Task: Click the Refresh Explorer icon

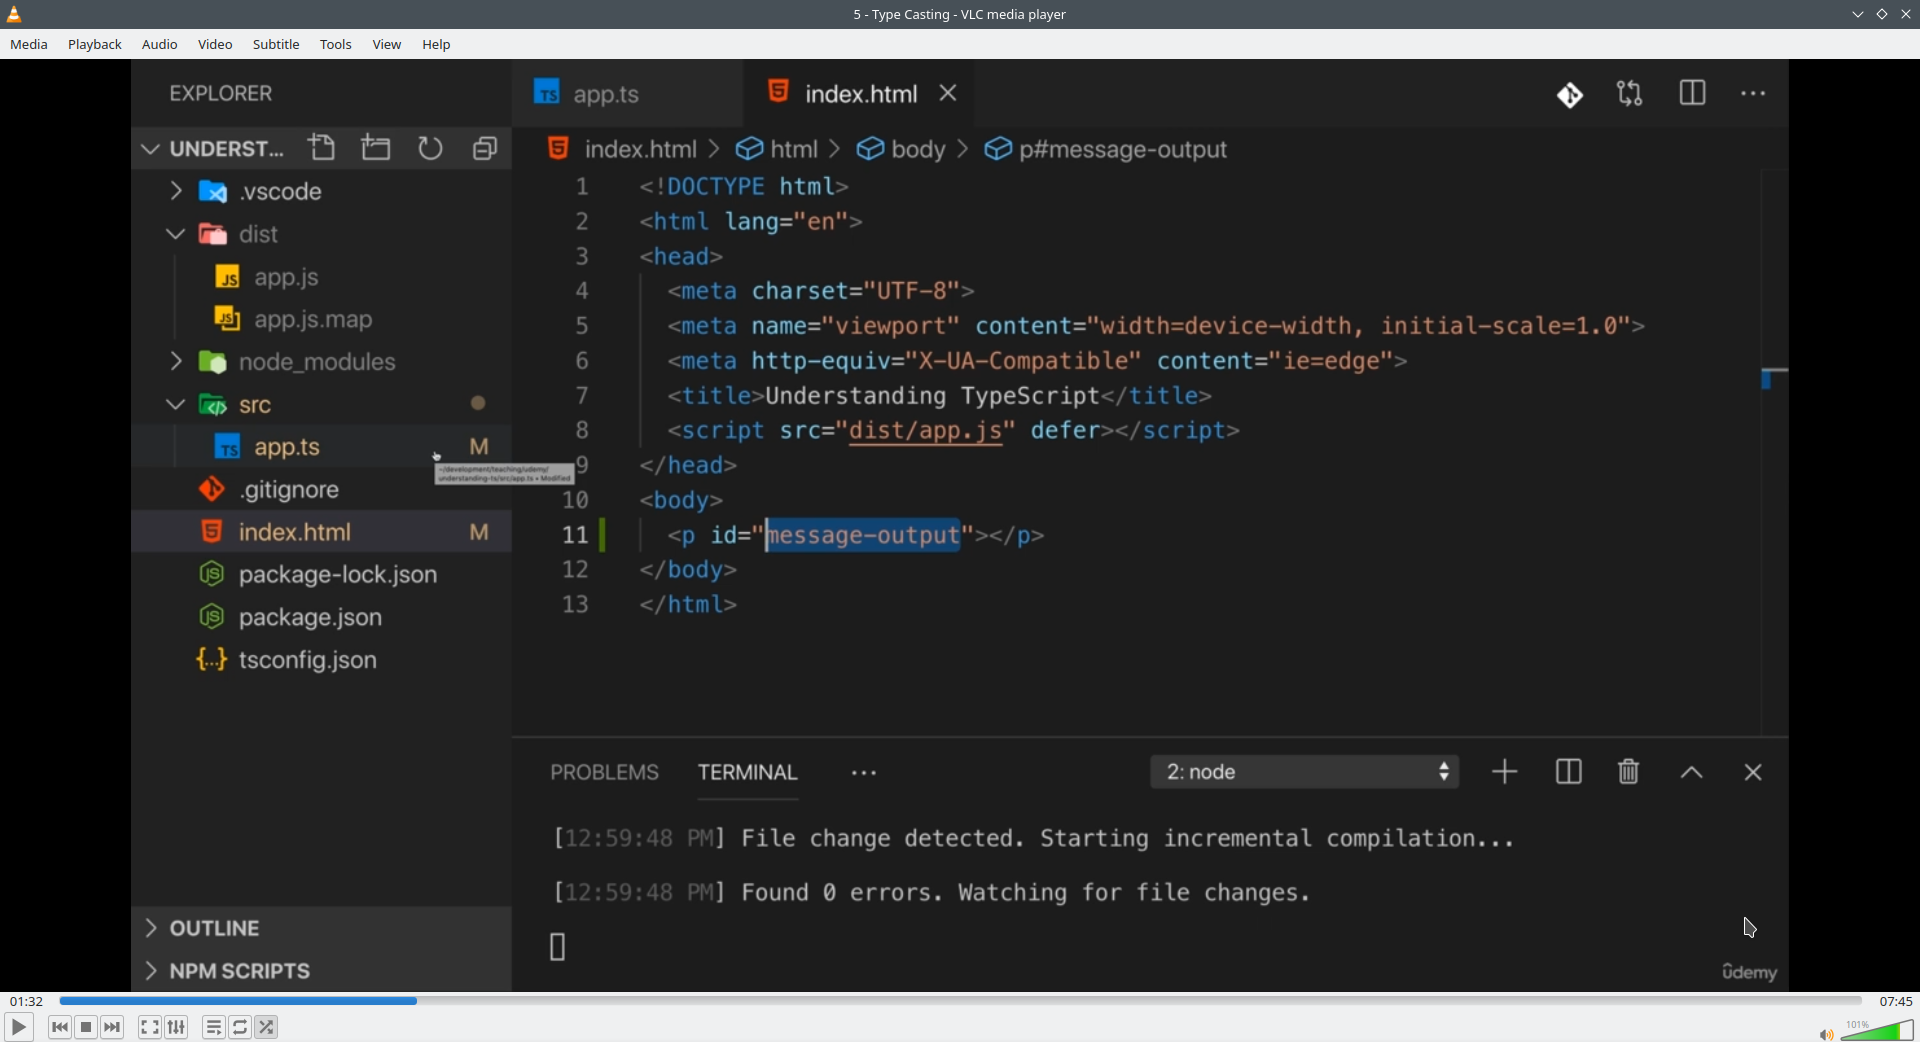Action: 430,148
